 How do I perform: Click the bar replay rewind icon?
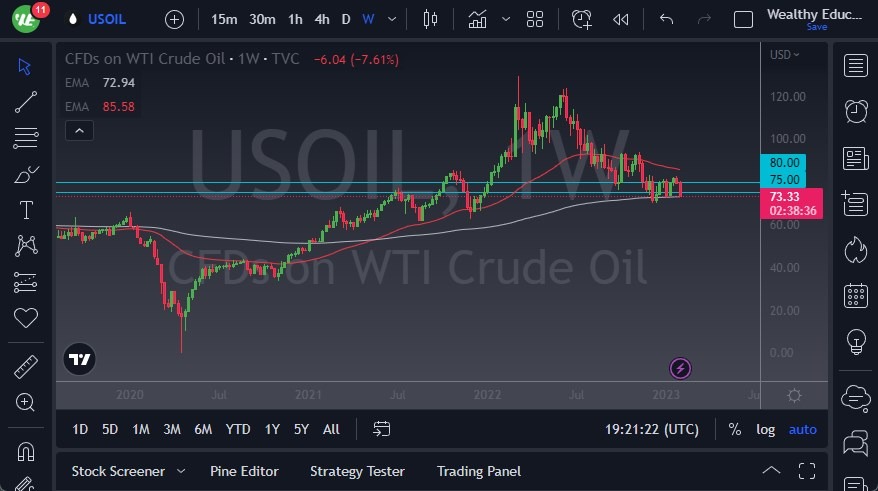pyautogui.click(x=621, y=19)
